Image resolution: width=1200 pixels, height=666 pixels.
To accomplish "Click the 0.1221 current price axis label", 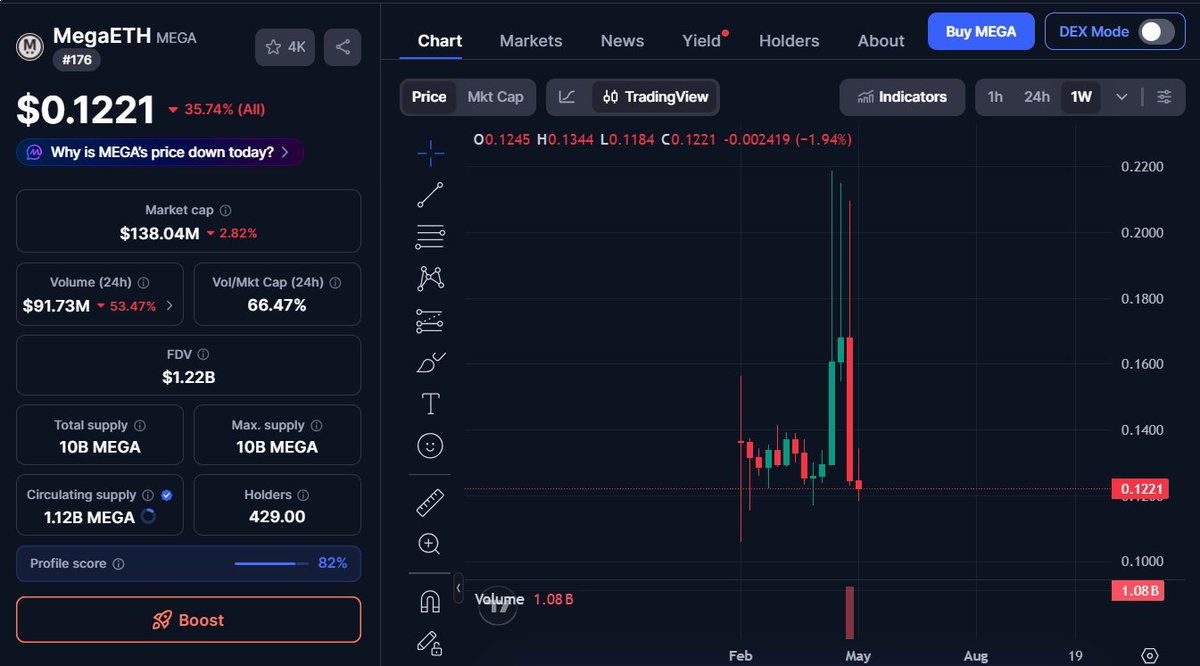I will tap(1140, 489).
